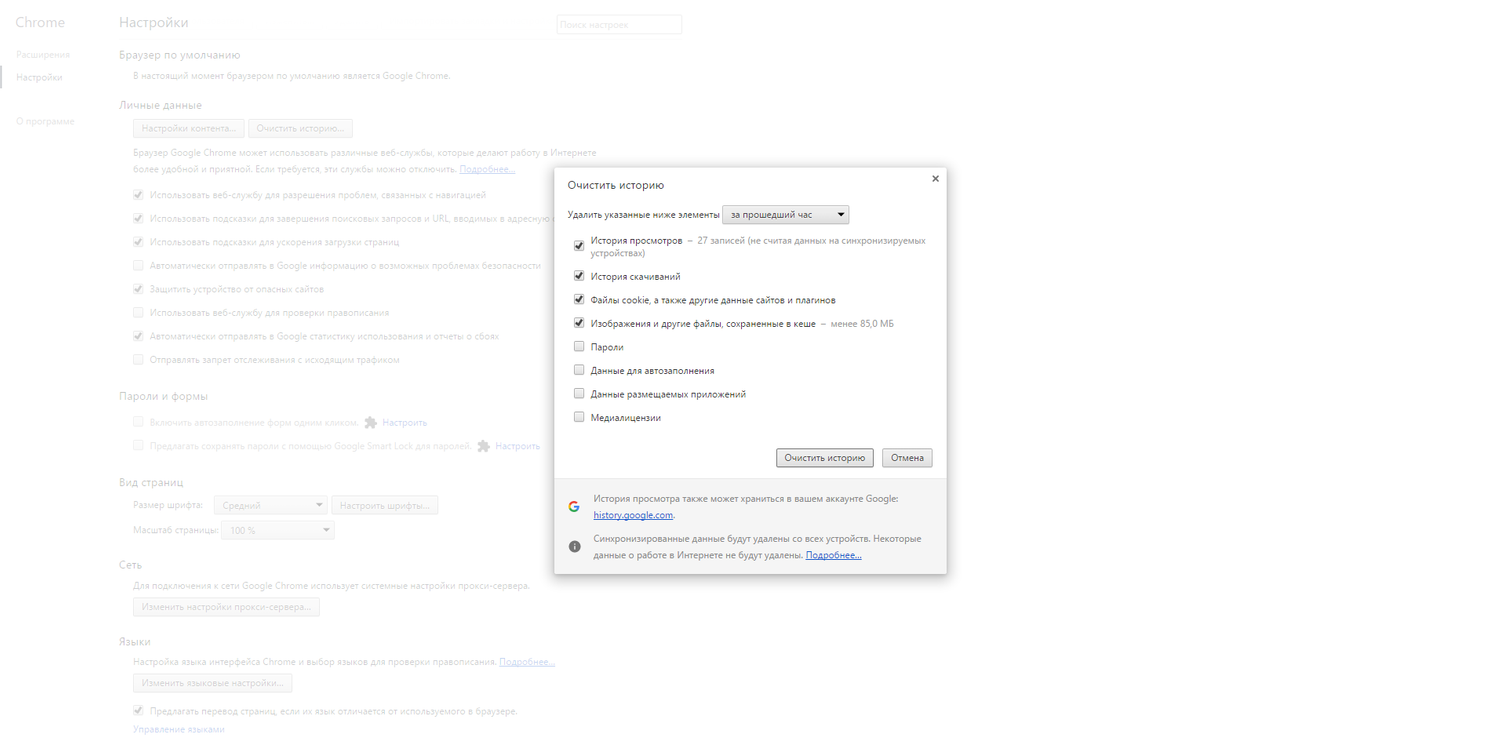This screenshot has width=1500, height=739.
Task: Toggle page load prediction checkbox
Action: 139,242
